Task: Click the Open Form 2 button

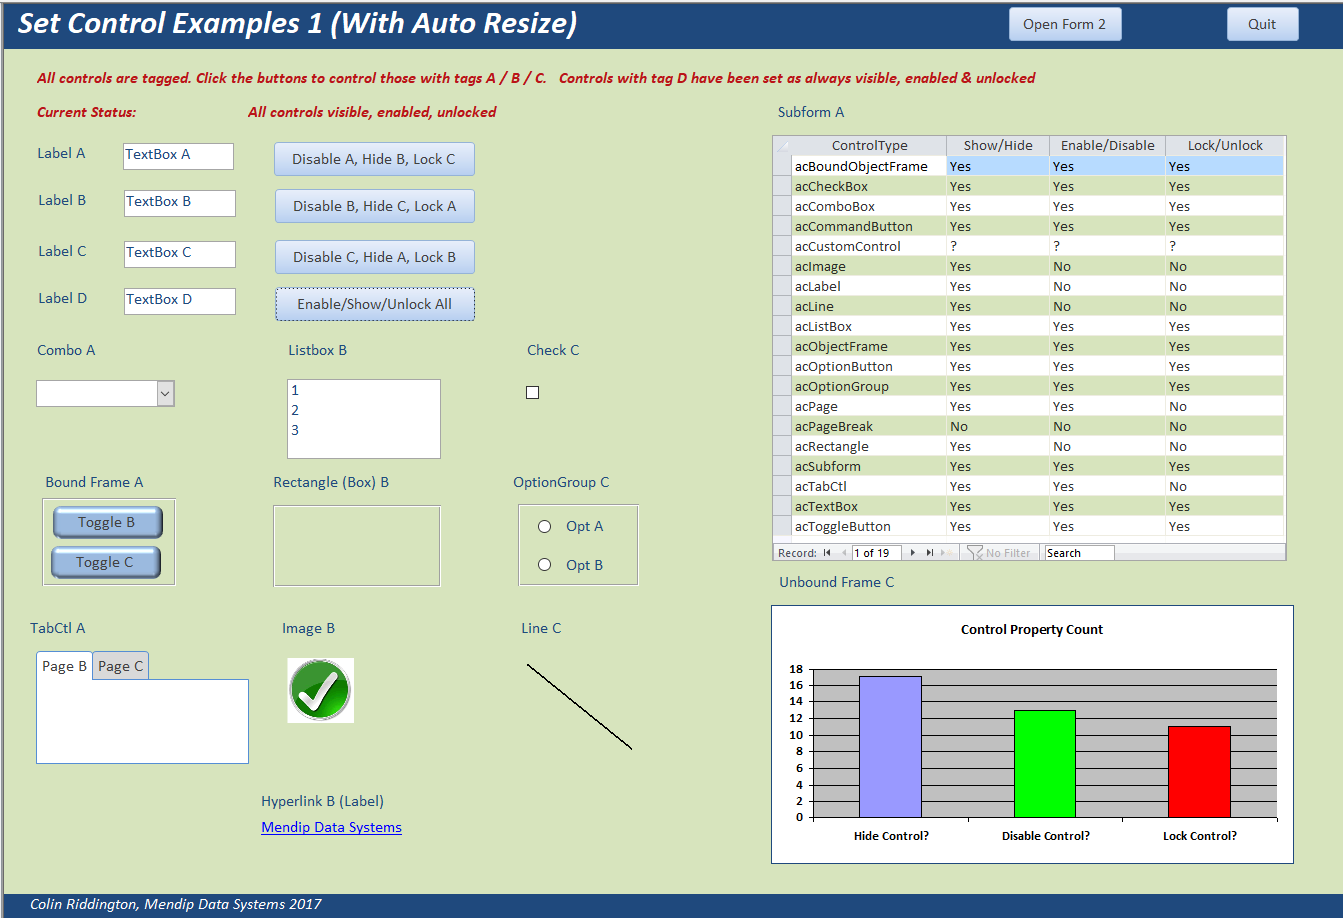Action: [1065, 25]
